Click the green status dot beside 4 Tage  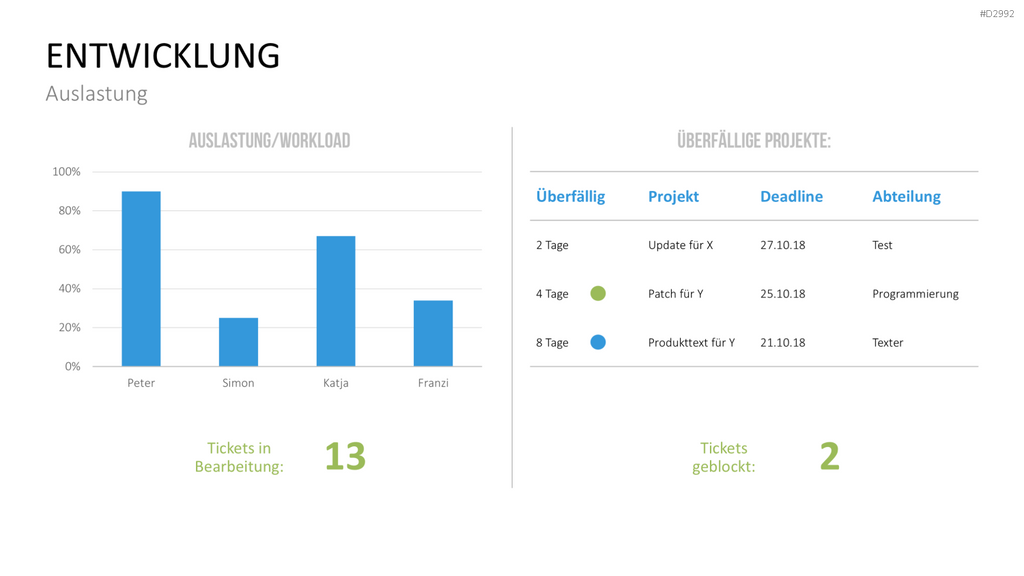point(598,293)
